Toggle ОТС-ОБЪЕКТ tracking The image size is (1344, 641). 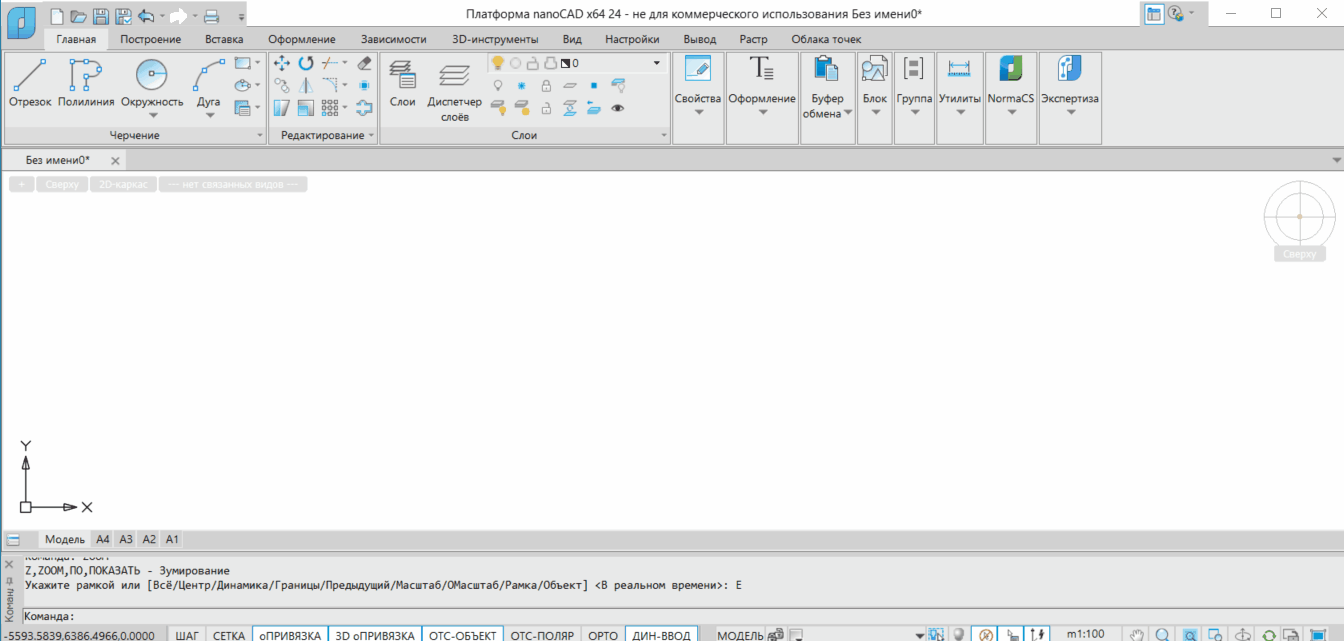462,635
